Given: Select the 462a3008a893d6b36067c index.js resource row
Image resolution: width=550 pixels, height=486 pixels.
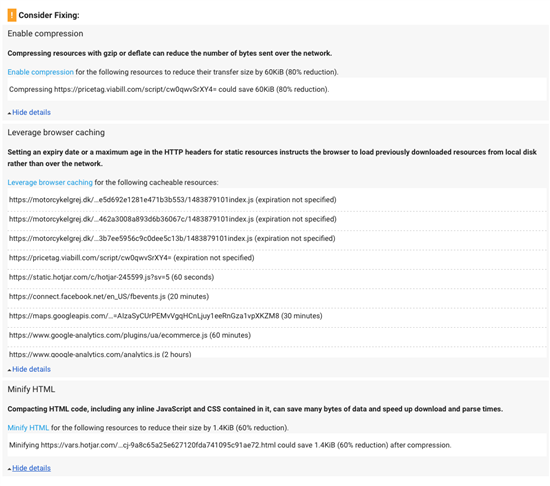Looking at the screenshot, I should 277,219.
